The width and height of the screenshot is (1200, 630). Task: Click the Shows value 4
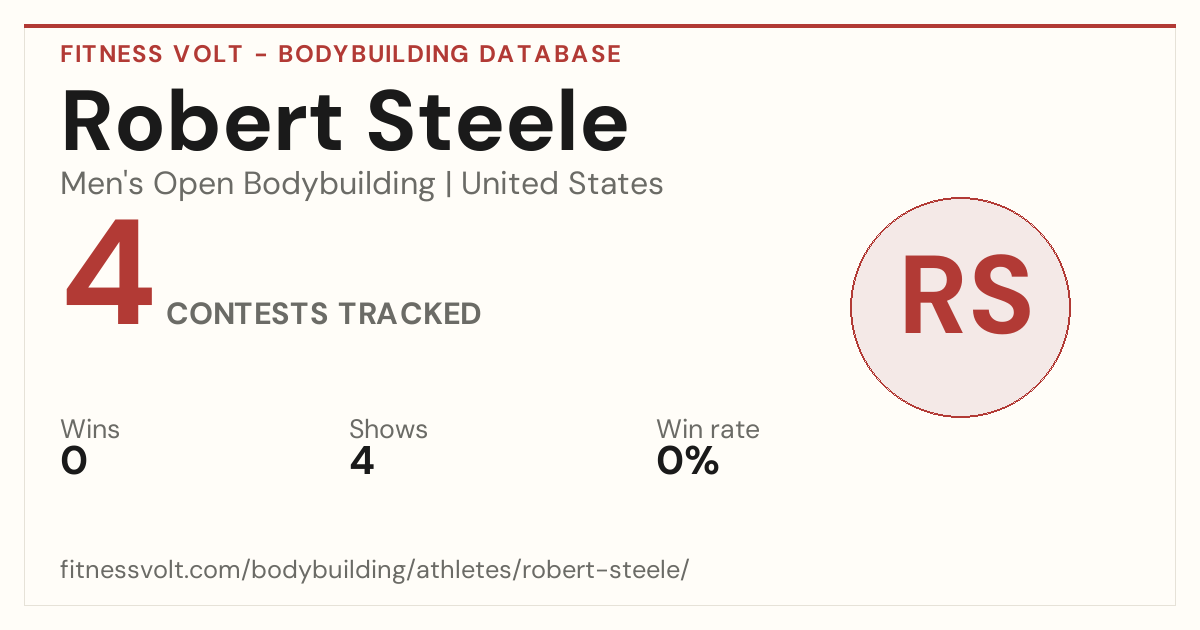pyautogui.click(x=362, y=461)
